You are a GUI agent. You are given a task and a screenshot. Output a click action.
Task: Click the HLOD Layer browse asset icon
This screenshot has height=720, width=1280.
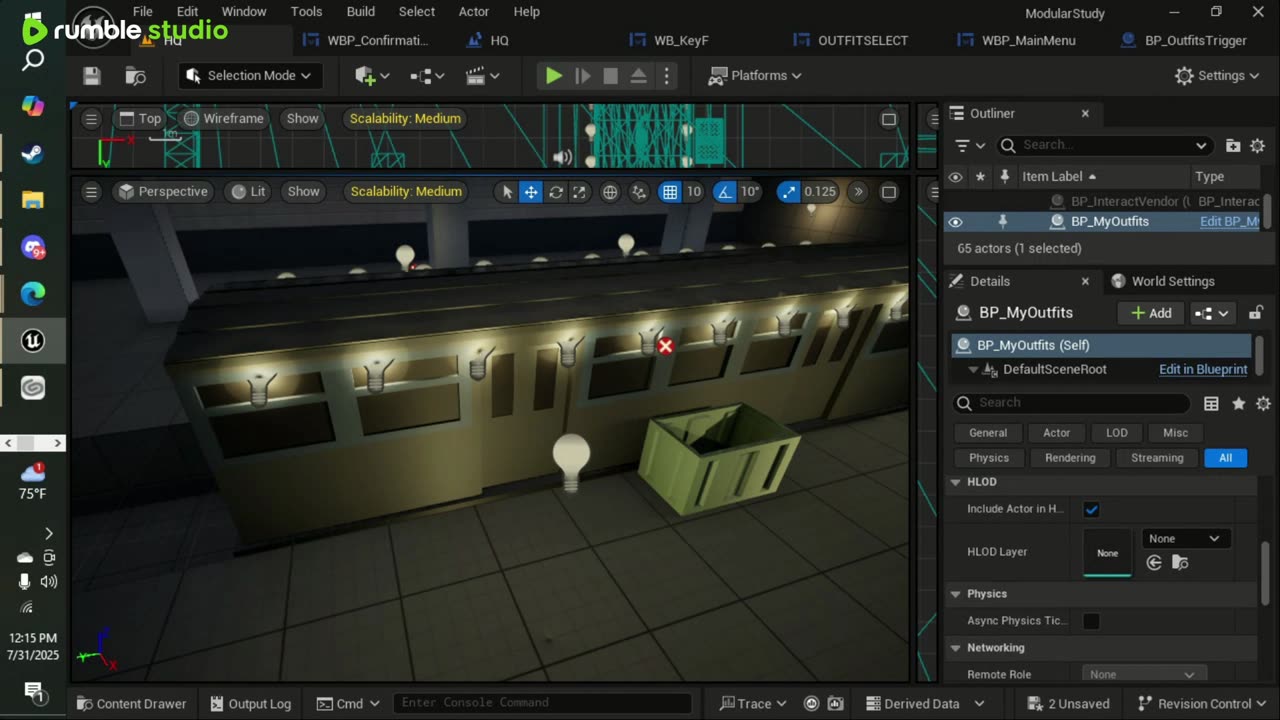click(x=1180, y=563)
